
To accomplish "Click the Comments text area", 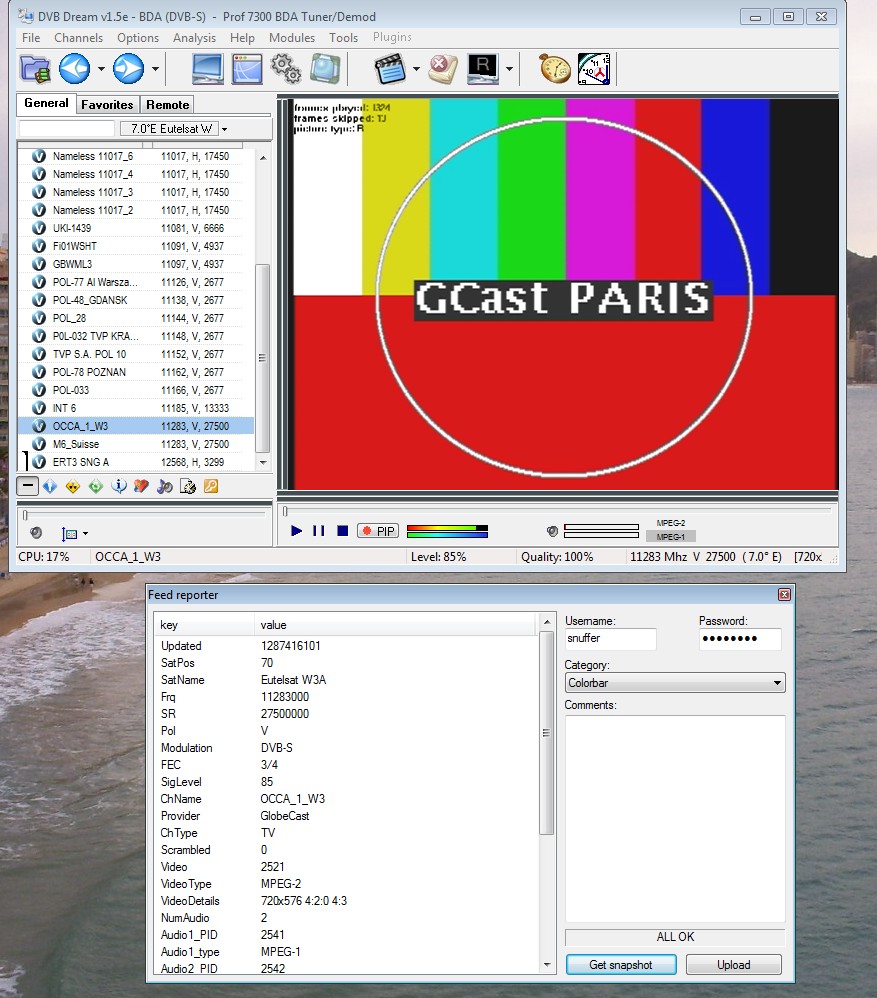I will (675, 819).
